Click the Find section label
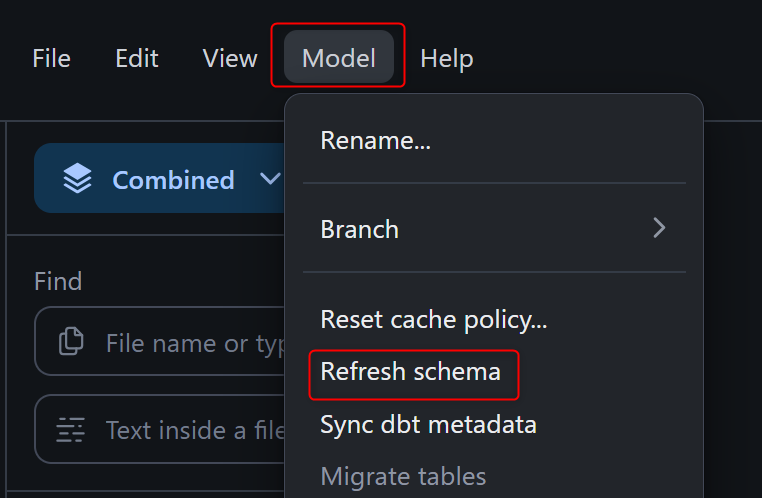 58,281
